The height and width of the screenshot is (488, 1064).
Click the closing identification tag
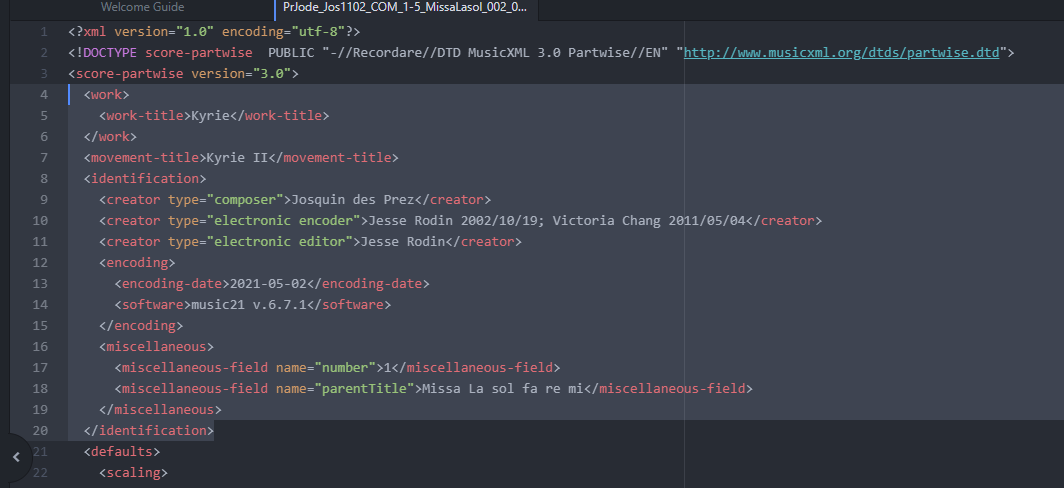149,430
